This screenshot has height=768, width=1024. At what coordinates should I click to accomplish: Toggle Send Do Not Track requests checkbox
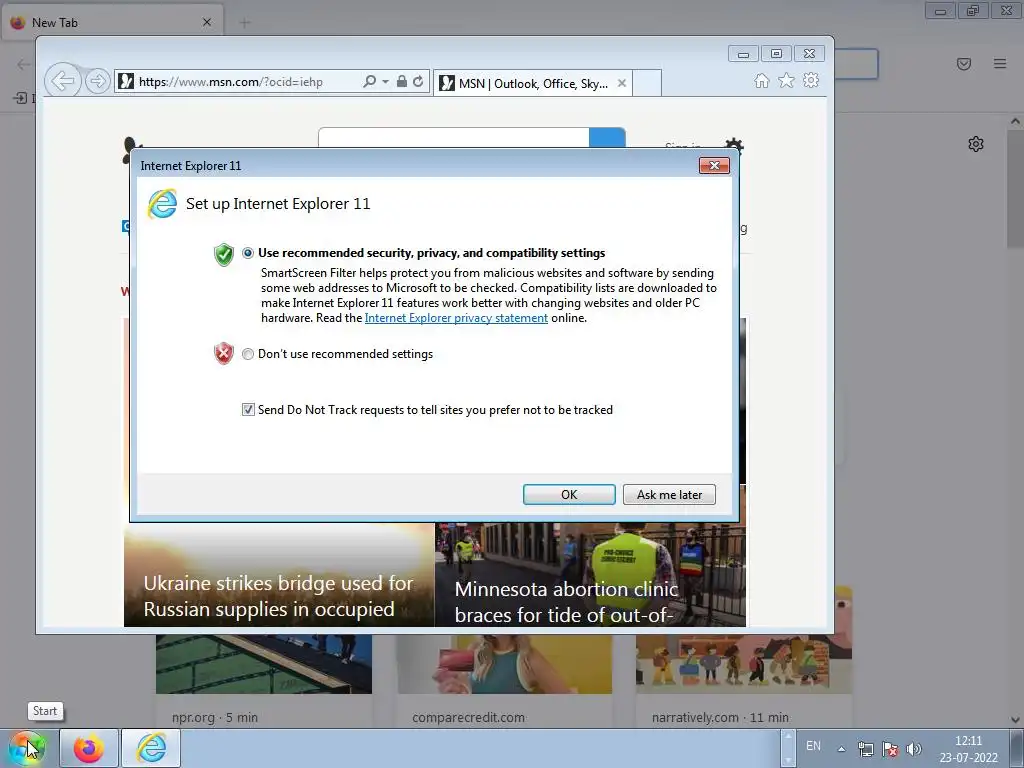click(x=248, y=409)
